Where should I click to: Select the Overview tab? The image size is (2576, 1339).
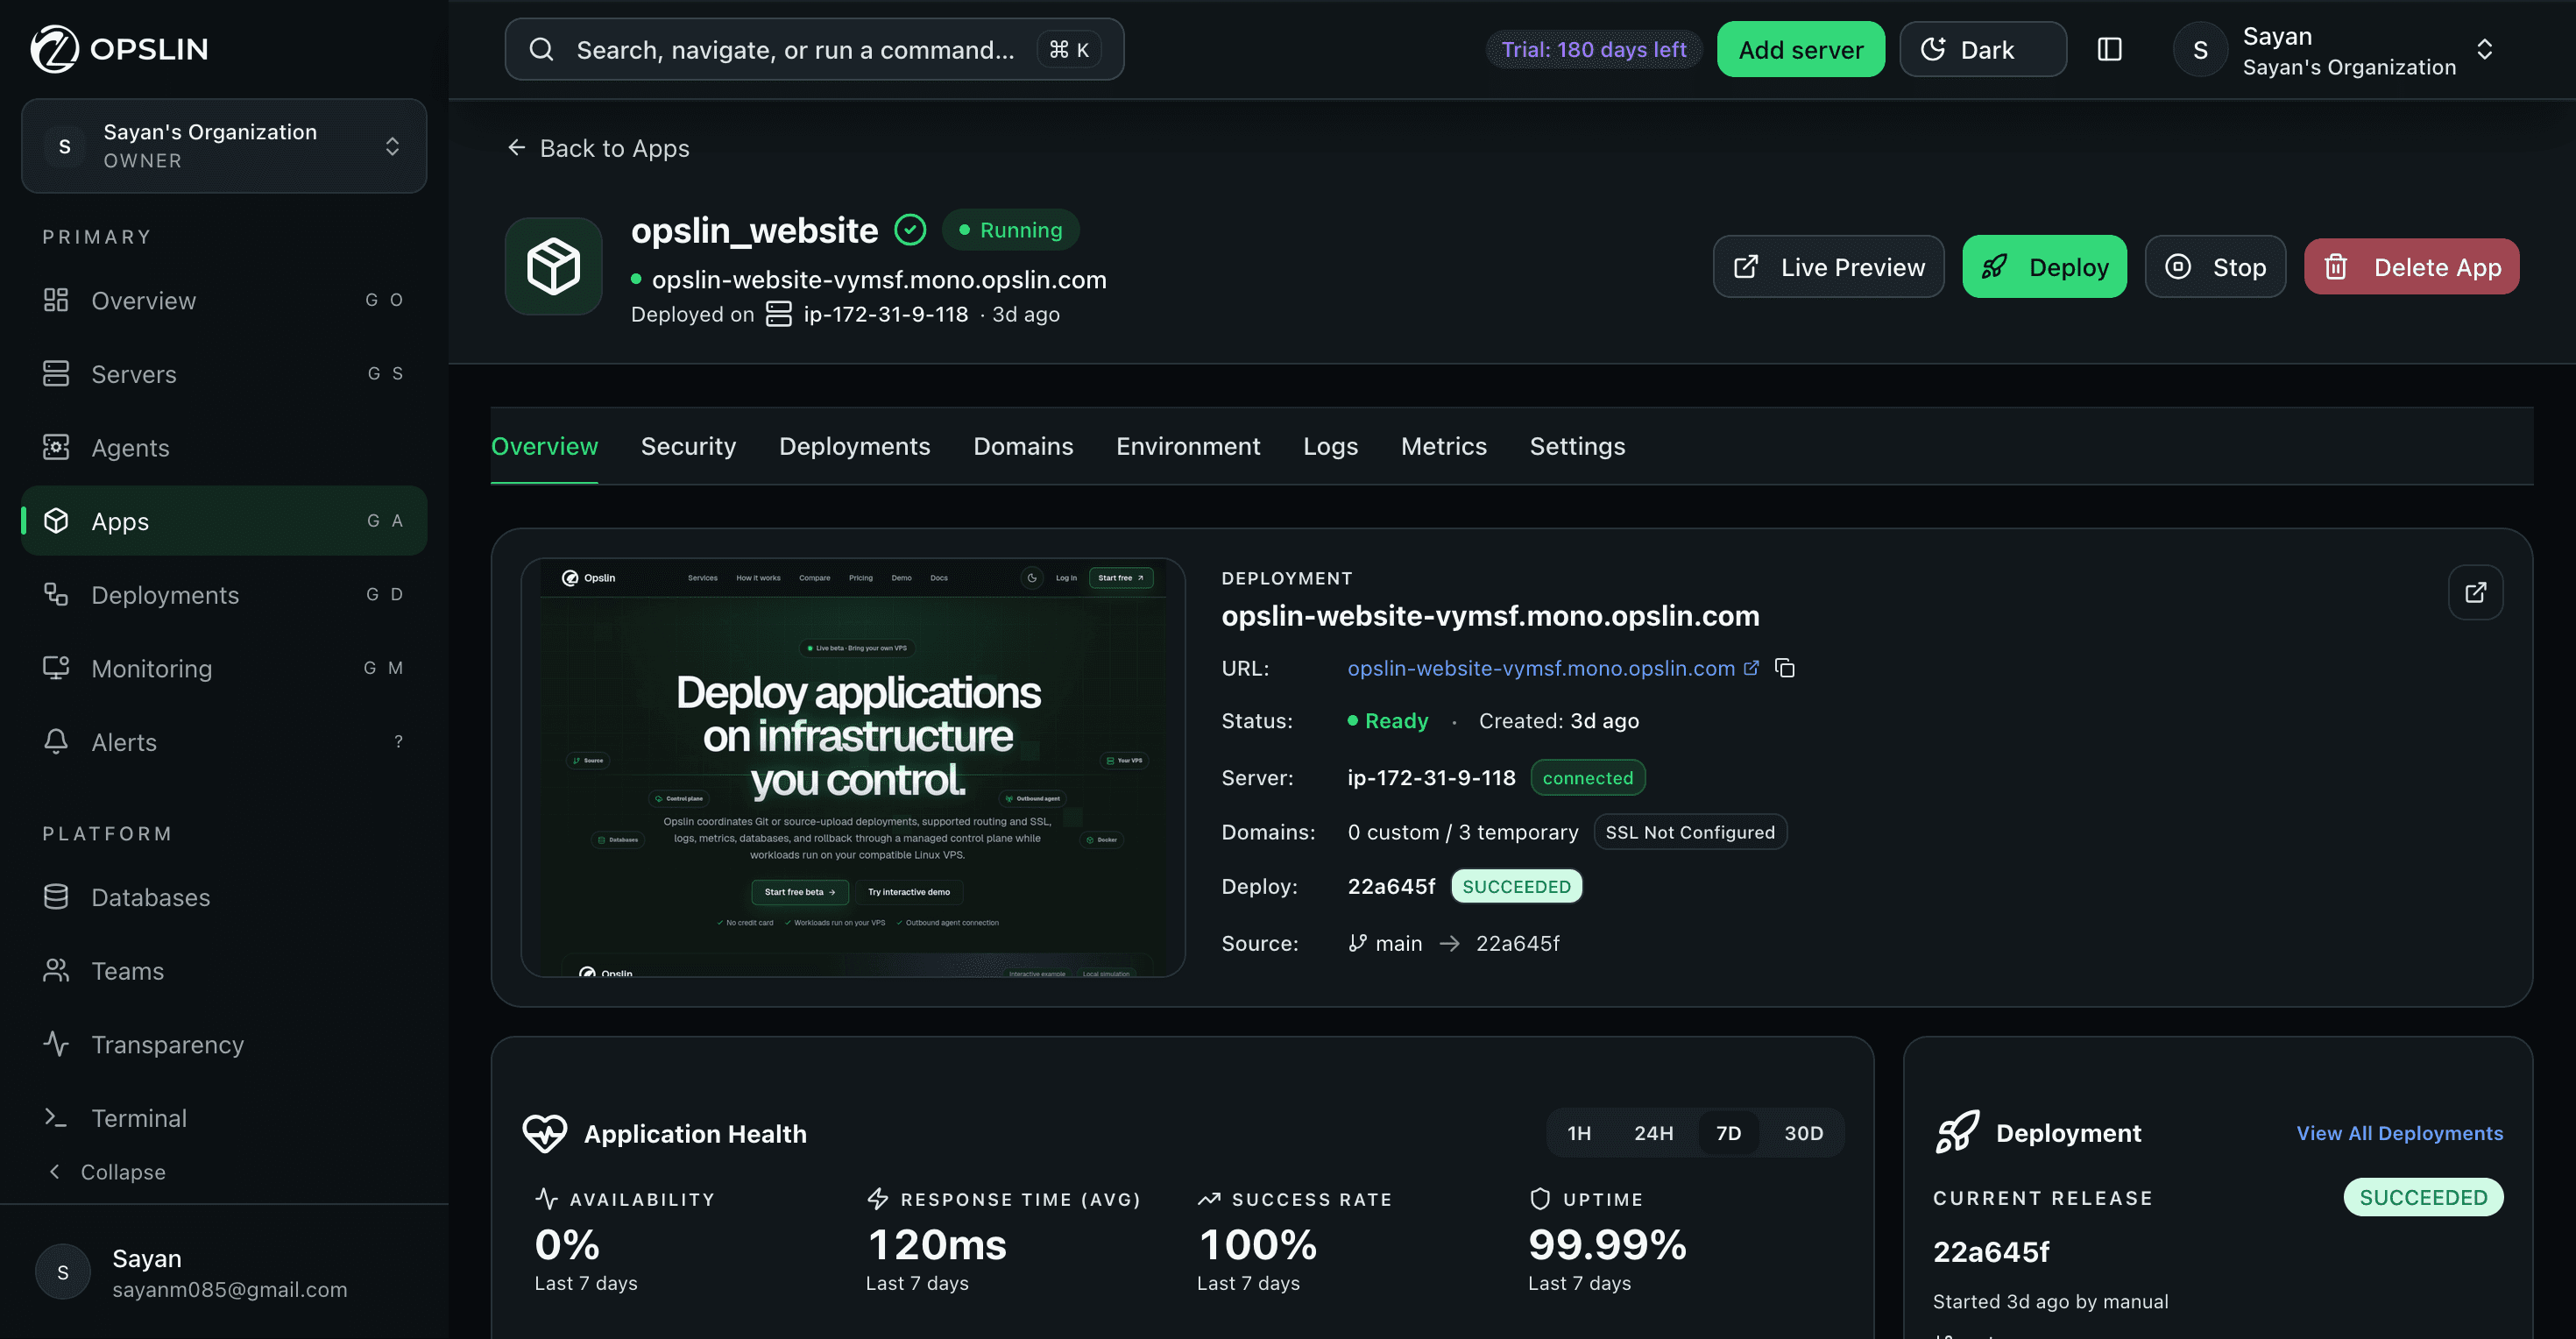pos(544,446)
